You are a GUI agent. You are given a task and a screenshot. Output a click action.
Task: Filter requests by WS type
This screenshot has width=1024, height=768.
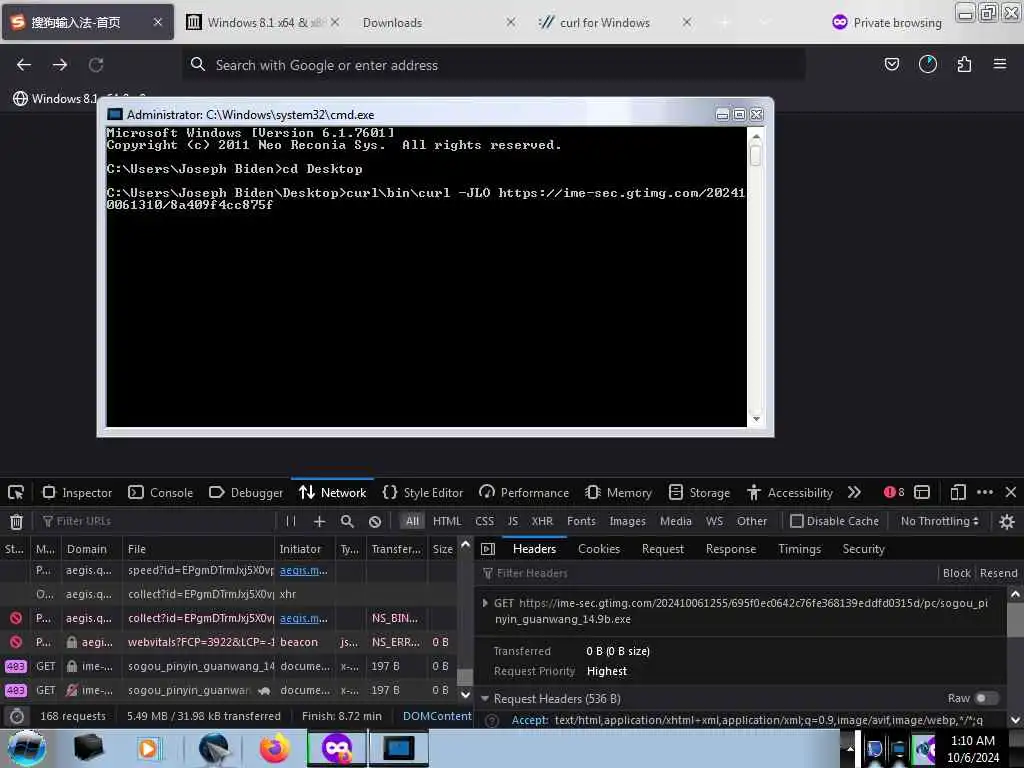(x=714, y=521)
